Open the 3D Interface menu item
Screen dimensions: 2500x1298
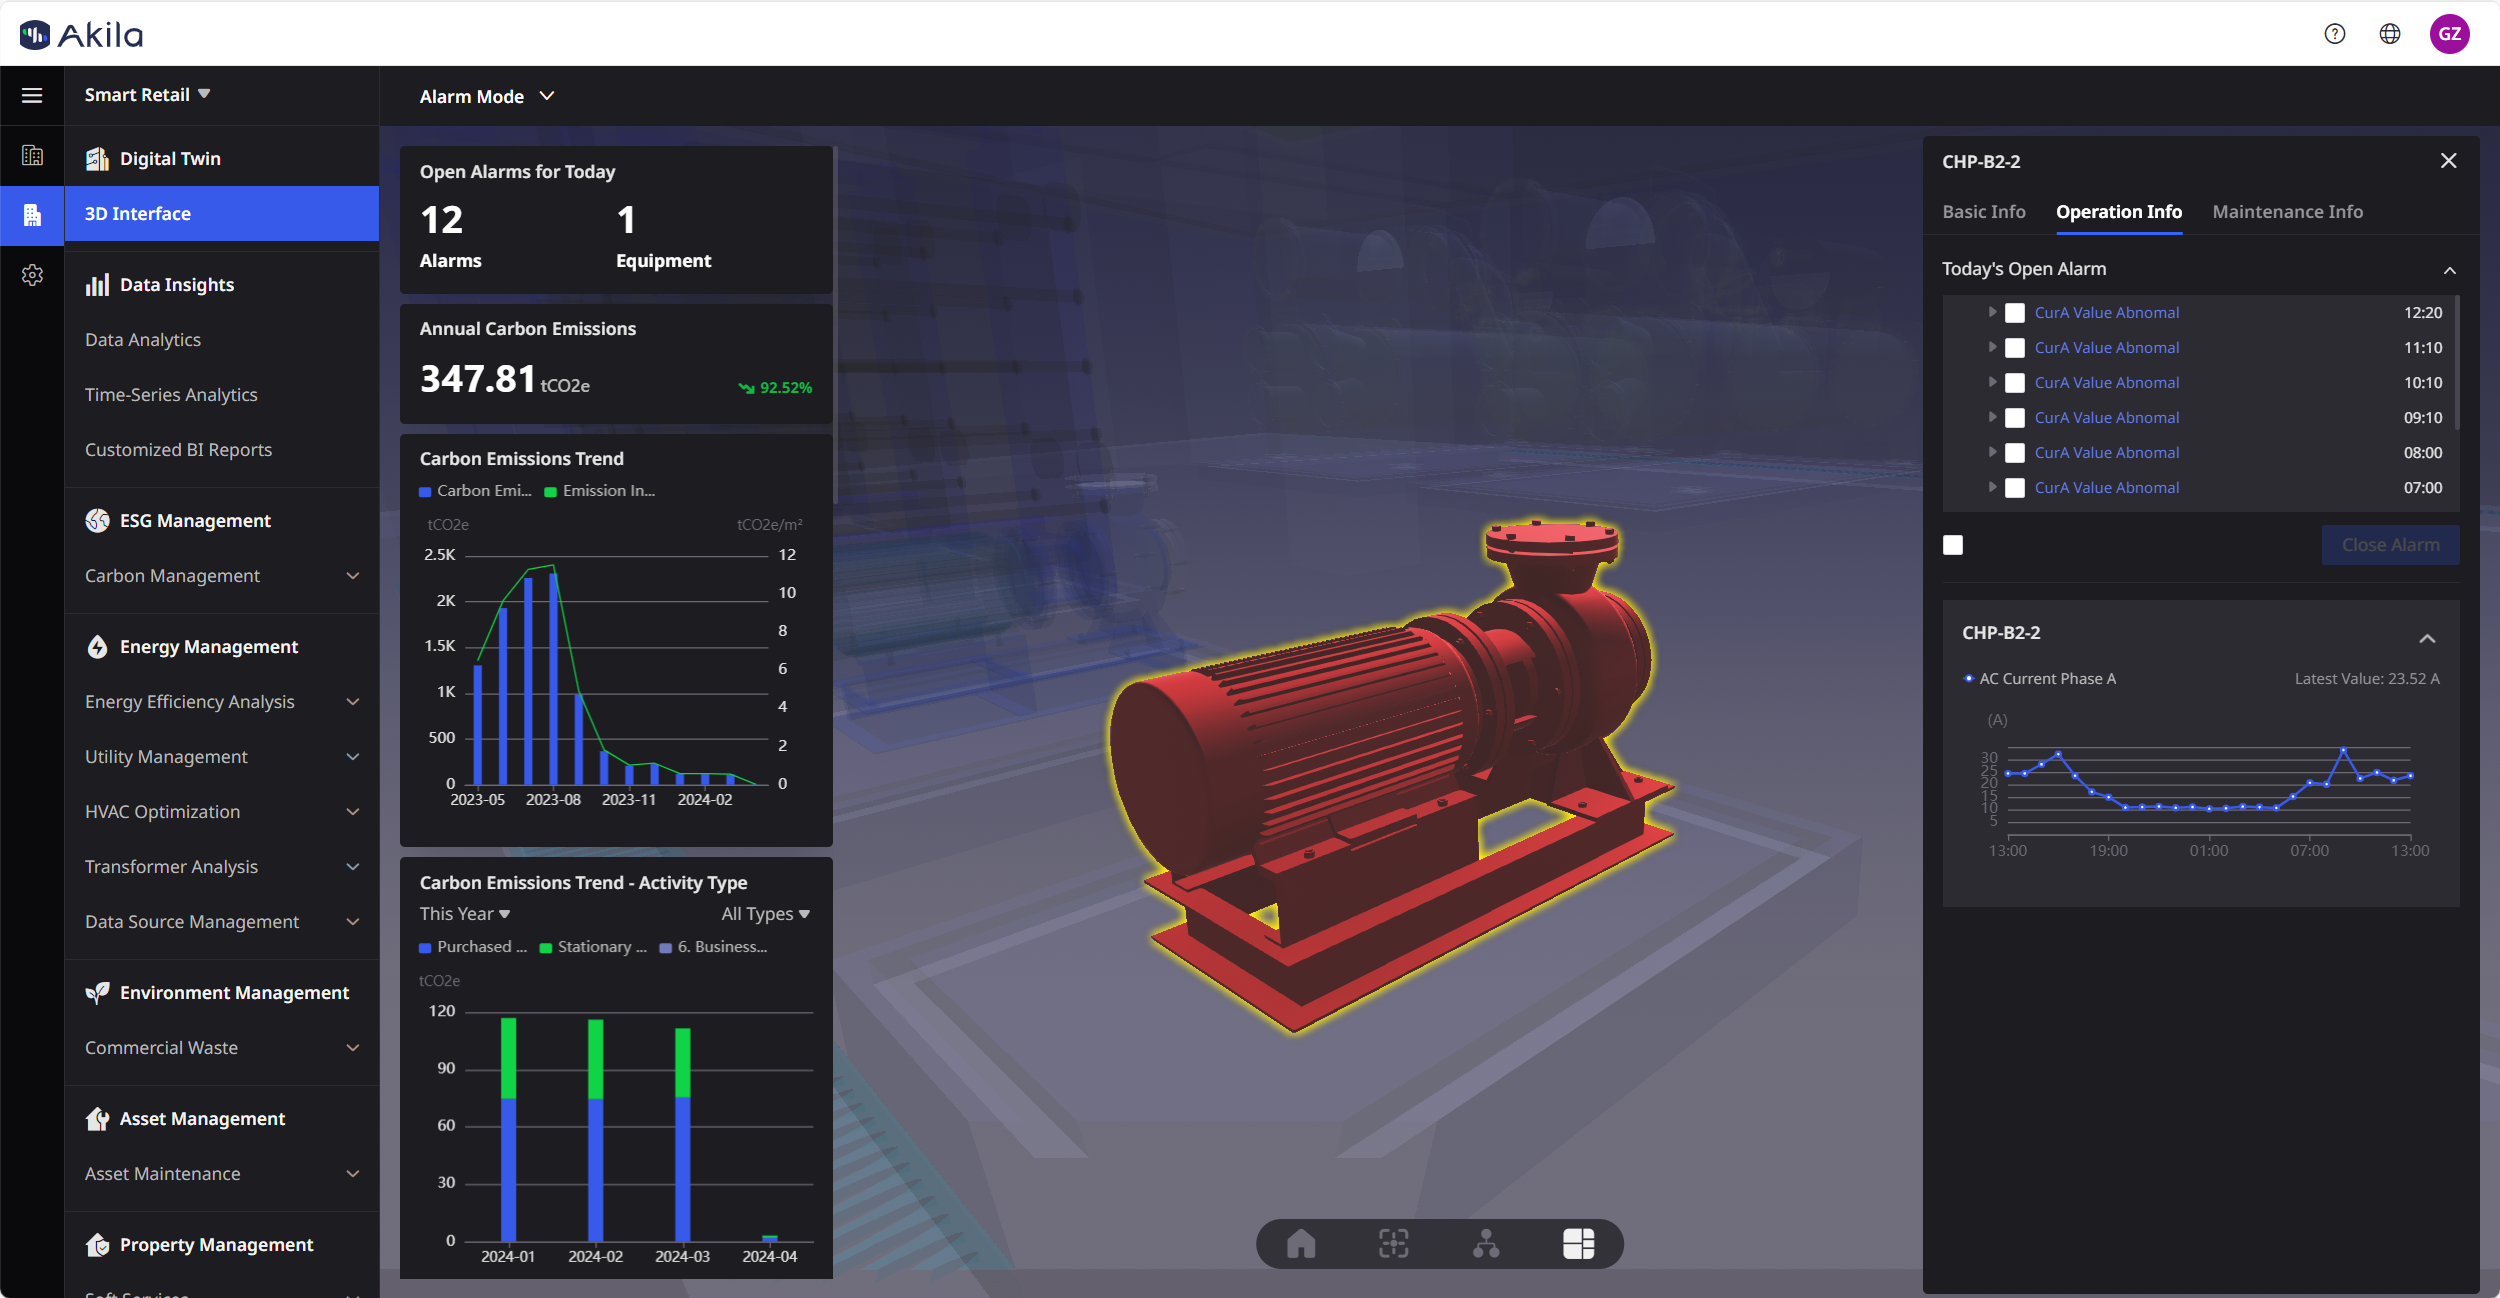[x=222, y=214]
